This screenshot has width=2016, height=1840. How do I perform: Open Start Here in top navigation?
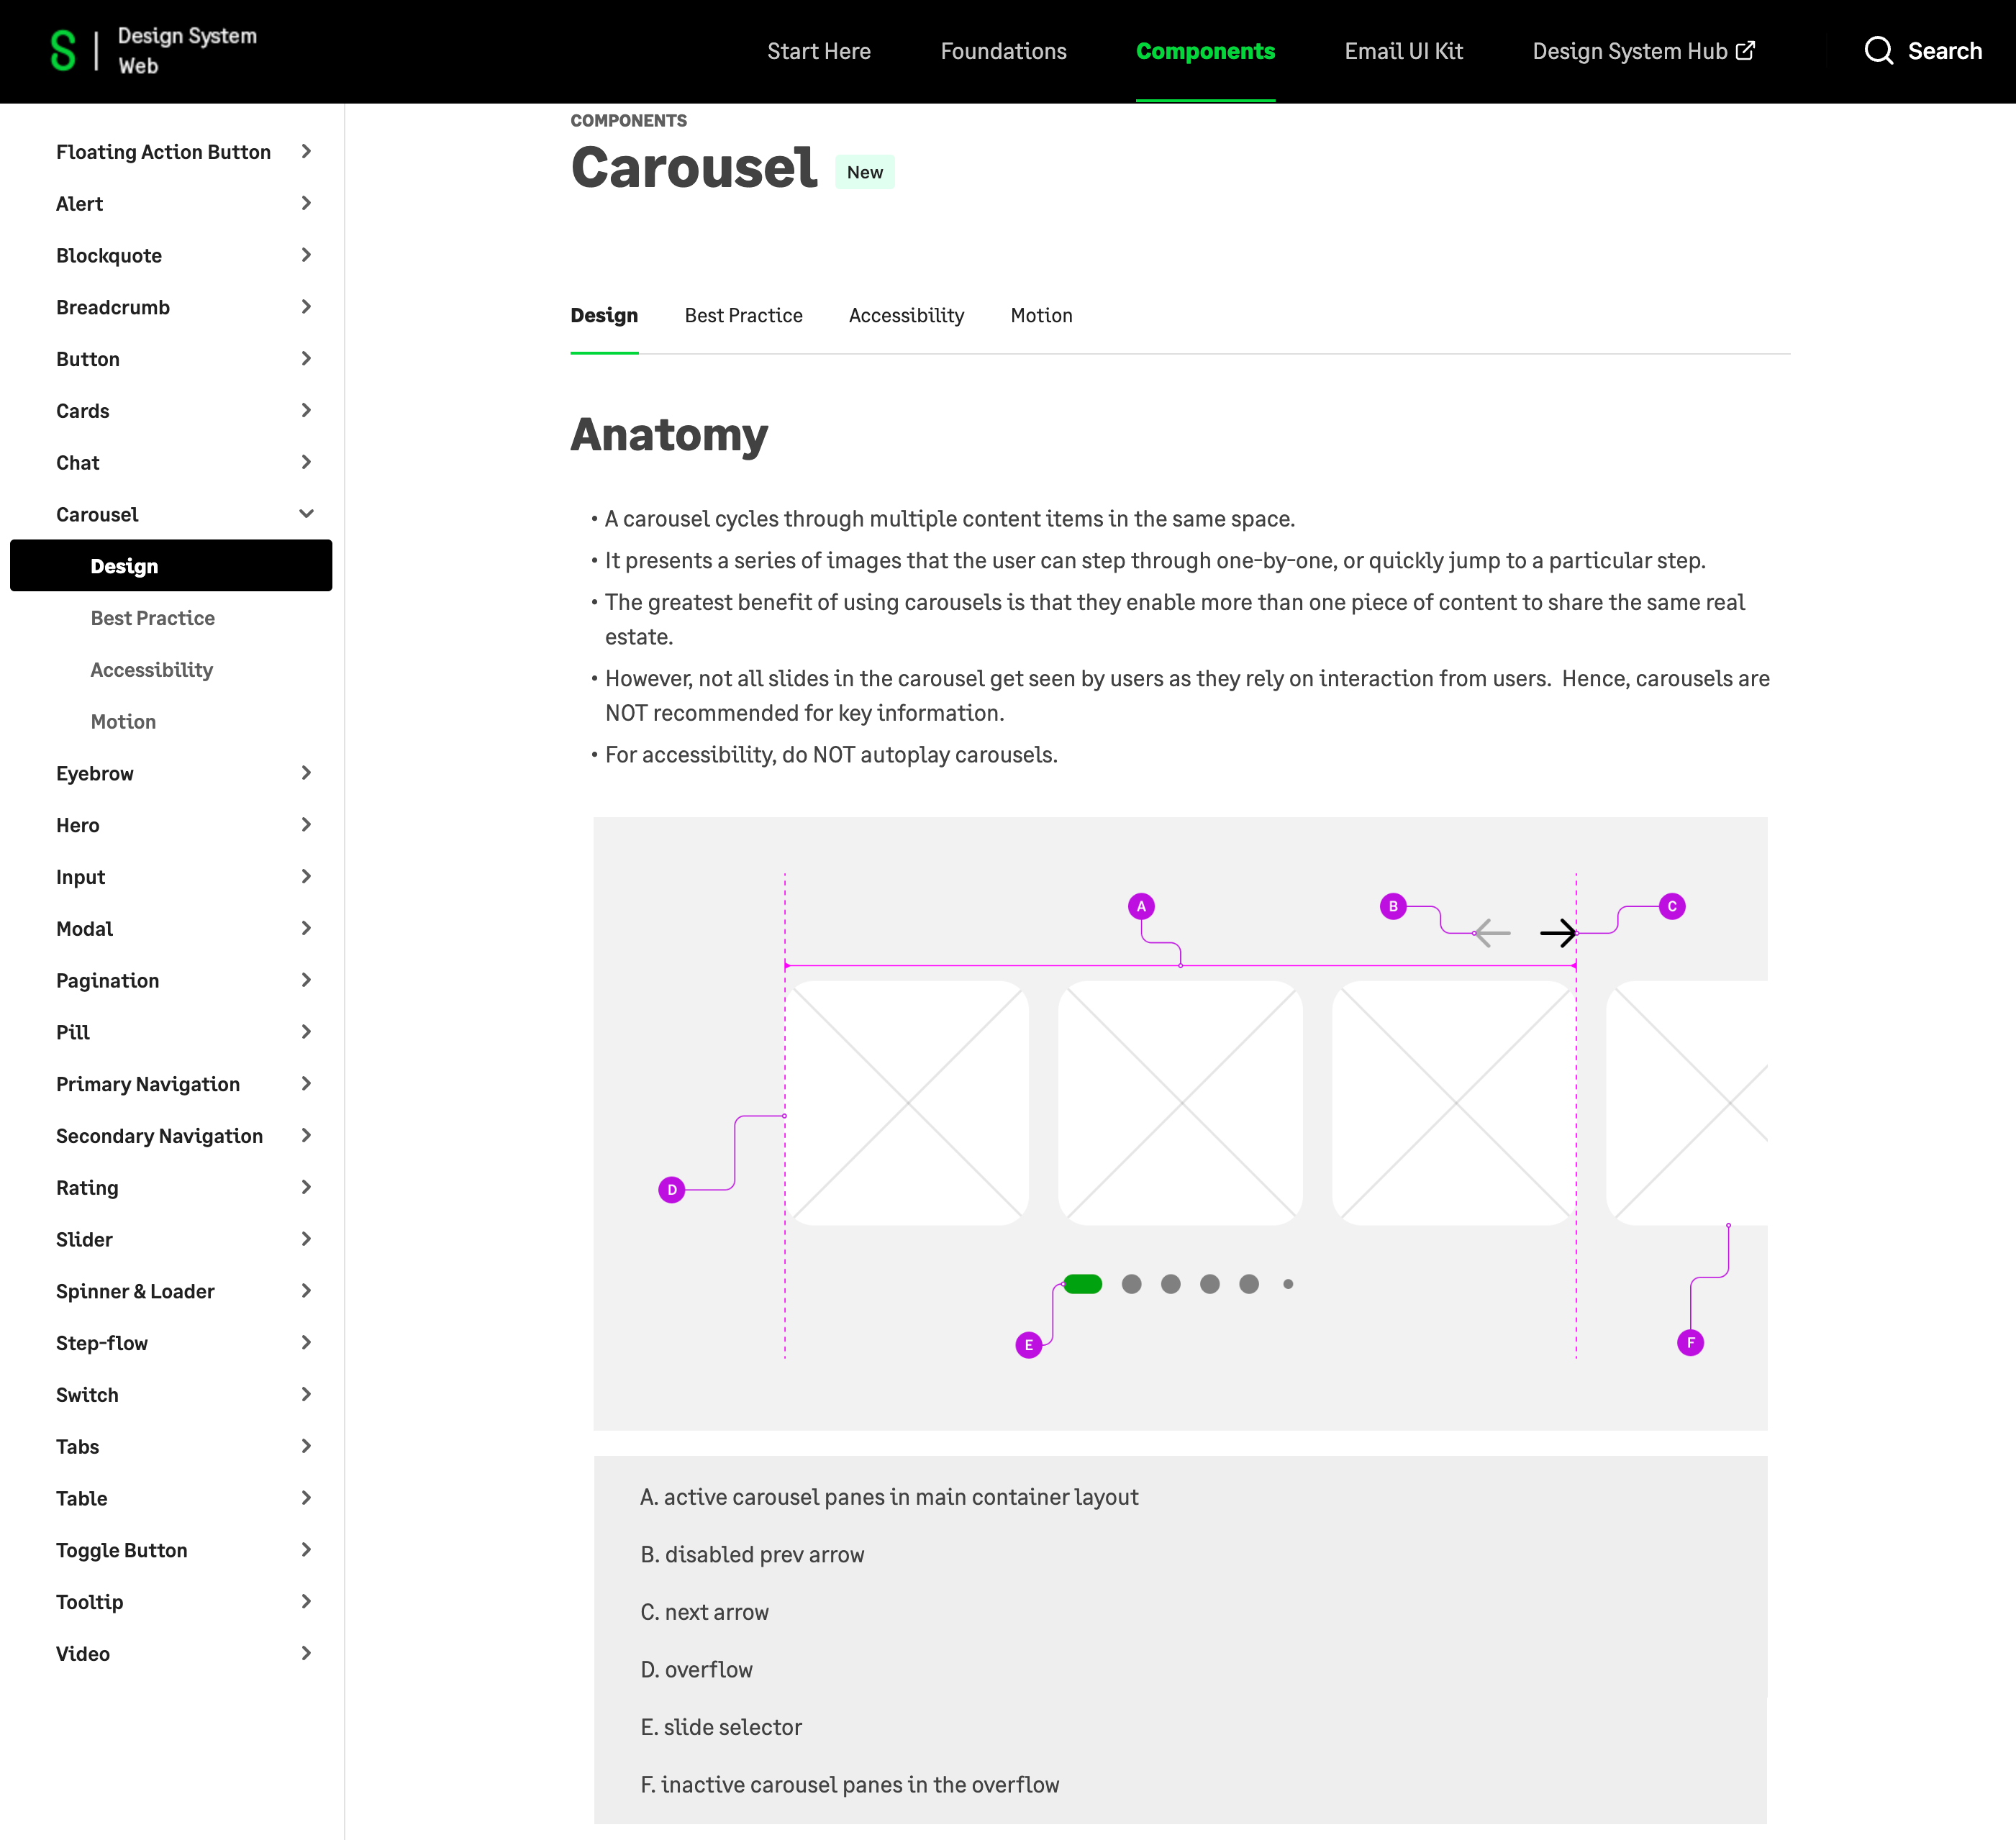coord(818,51)
